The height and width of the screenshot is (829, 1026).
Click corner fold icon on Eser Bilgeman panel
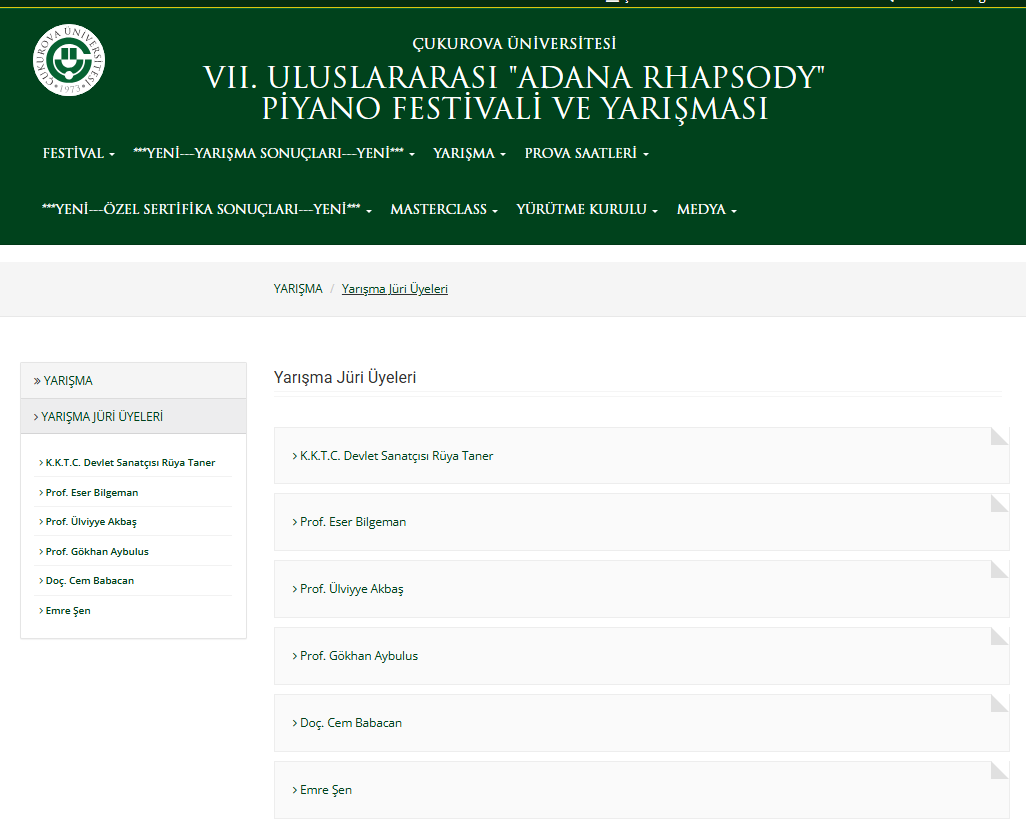(999, 503)
